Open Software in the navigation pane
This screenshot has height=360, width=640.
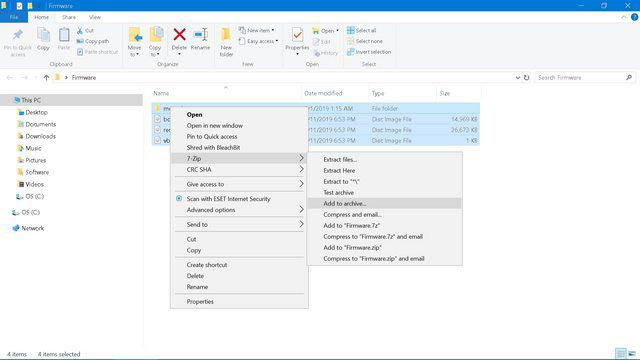pyautogui.click(x=37, y=172)
